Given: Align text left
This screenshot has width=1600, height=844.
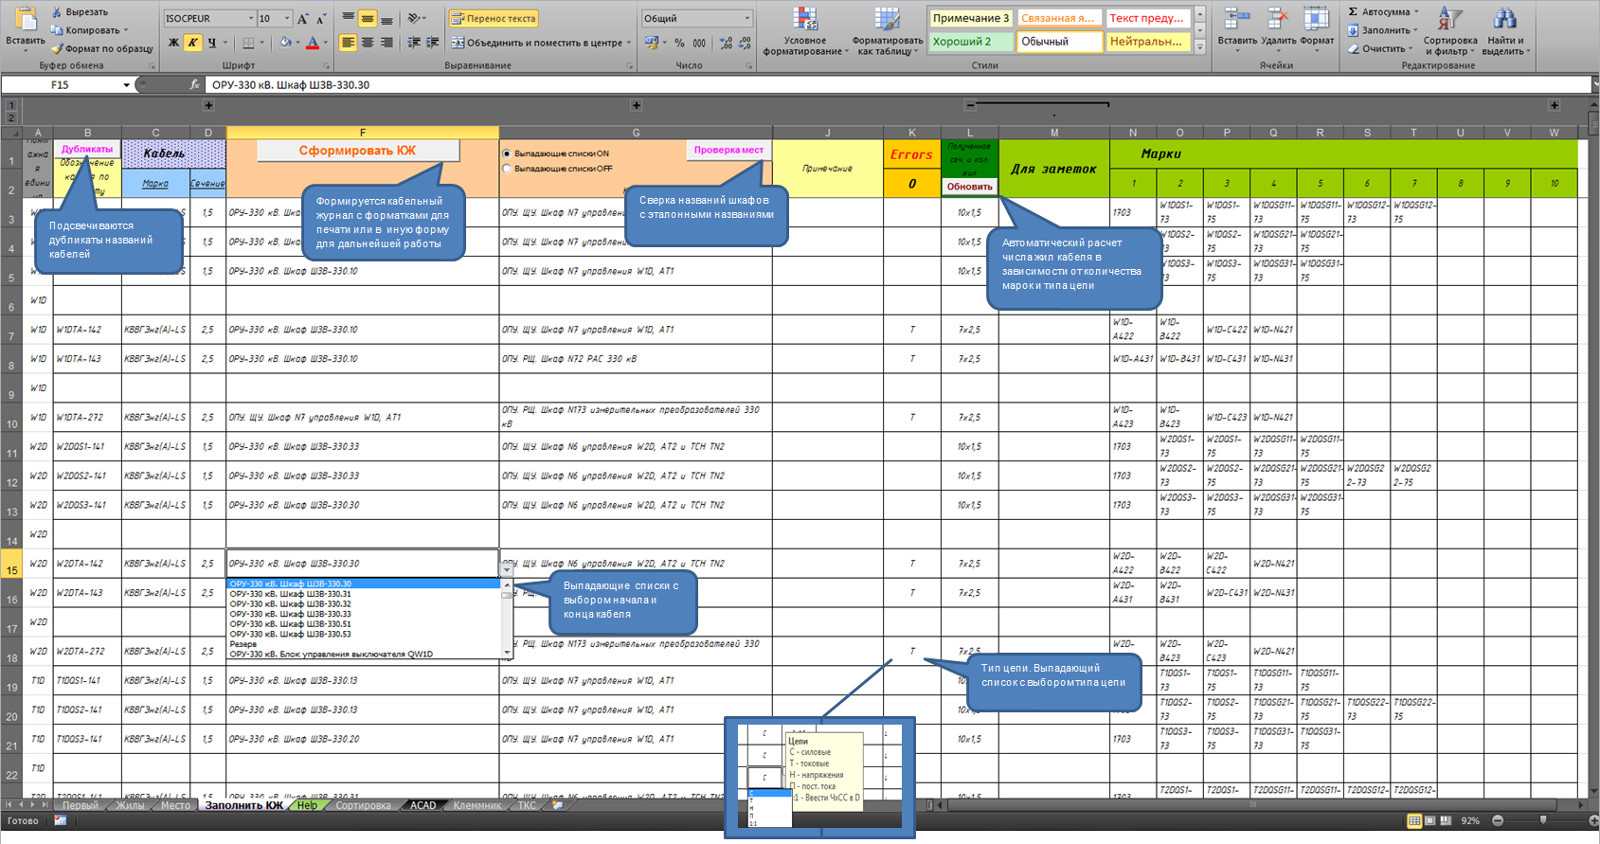Looking at the screenshot, I should click(348, 43).
